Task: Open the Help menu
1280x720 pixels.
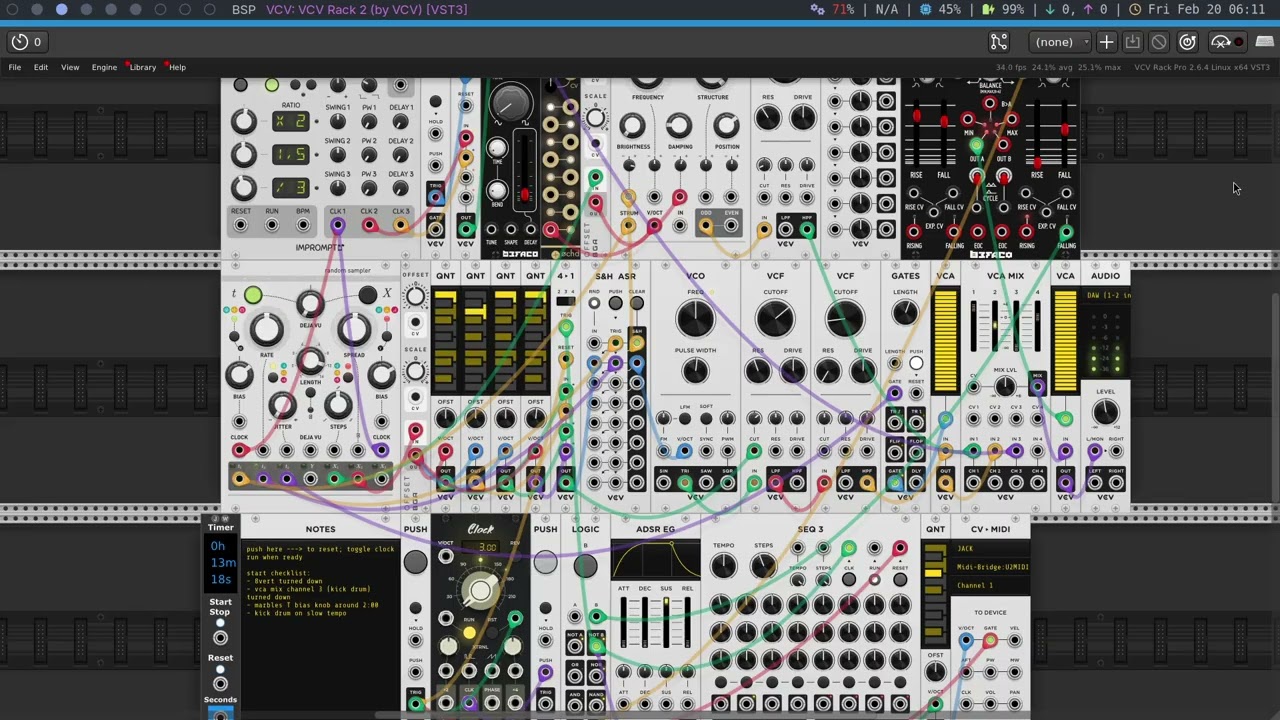Action: click(x=177, y=67)
